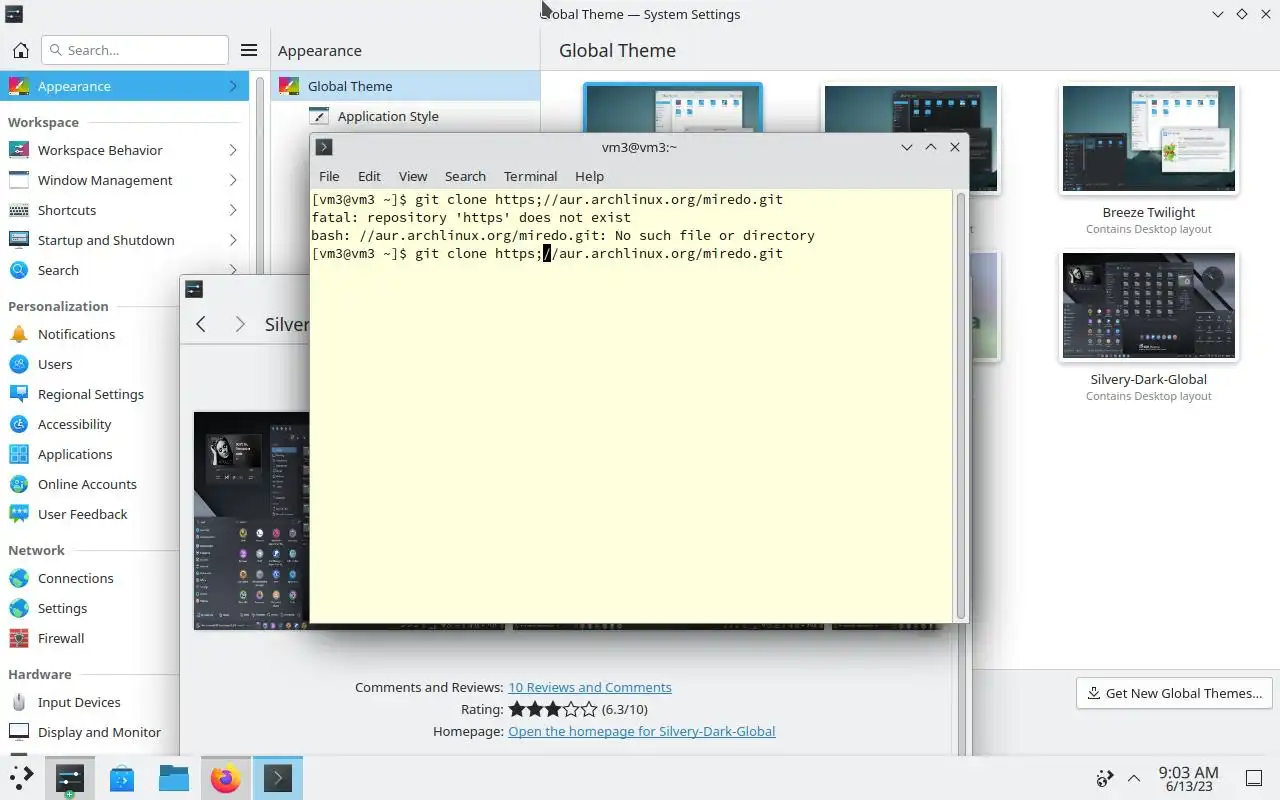Open the terminal Edit menu
The height and width of the screenshot is (800, 1280).
click(369, 176)
